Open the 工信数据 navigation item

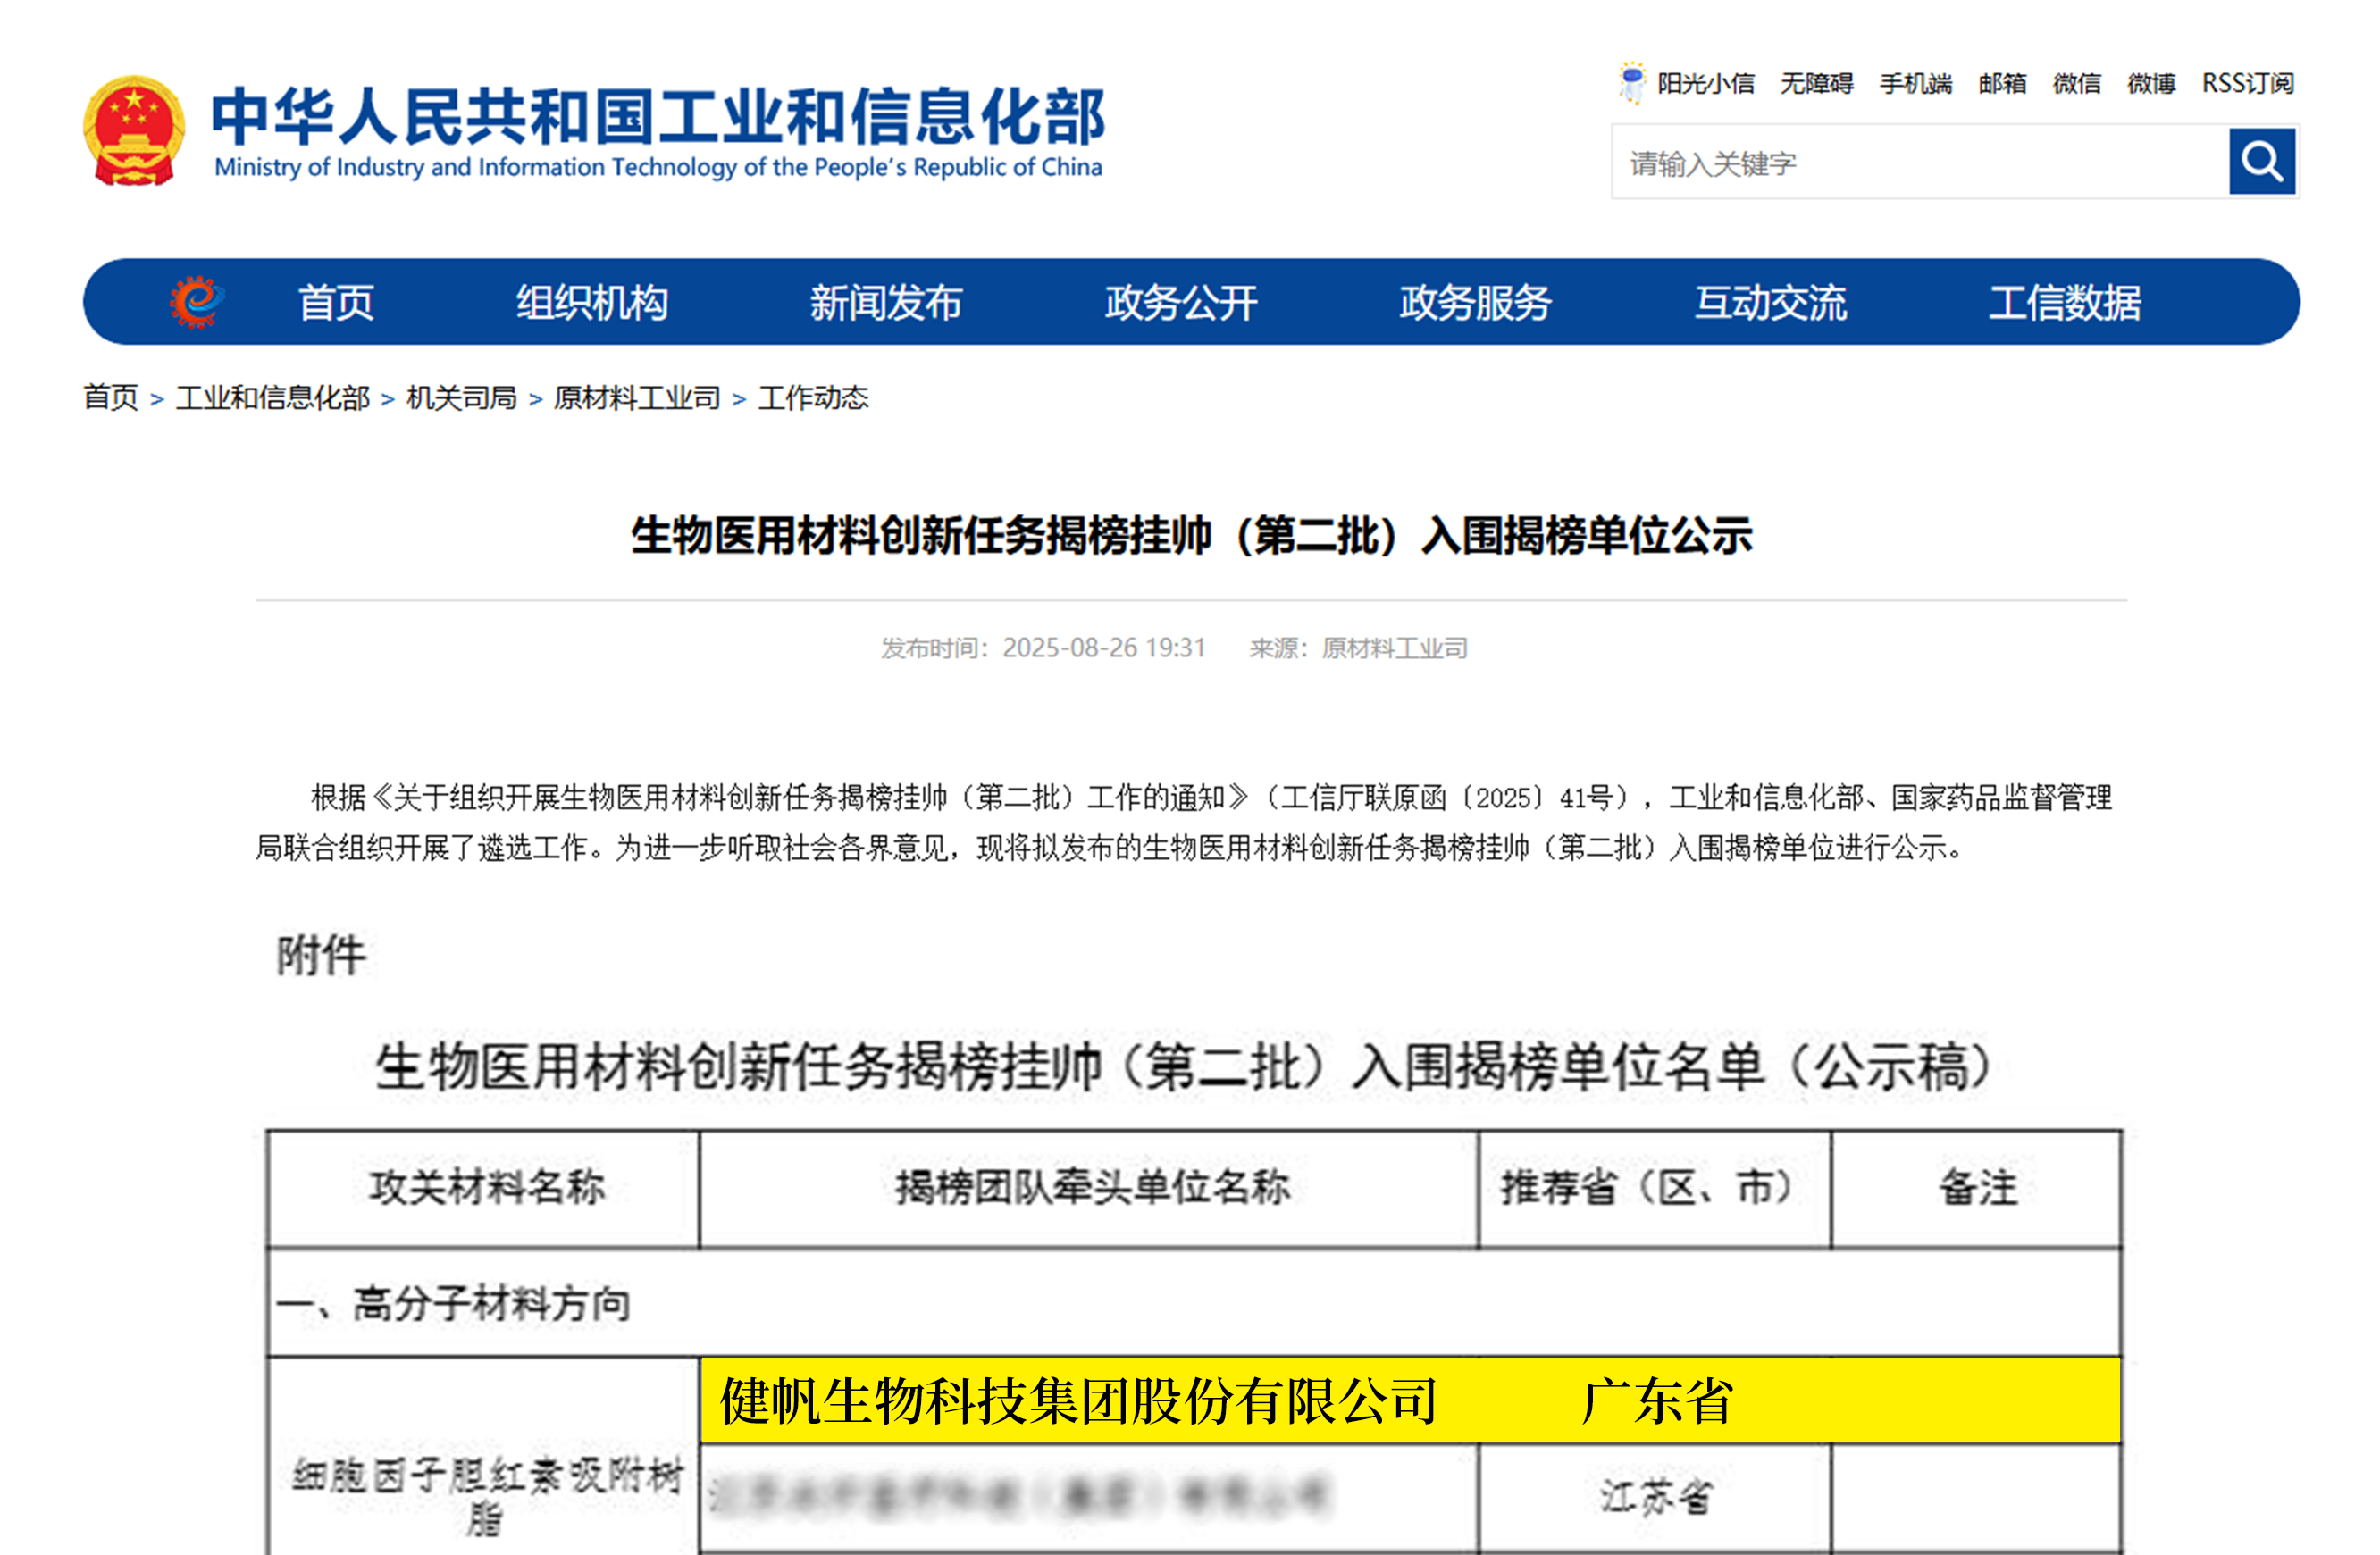pos(2065,302)
